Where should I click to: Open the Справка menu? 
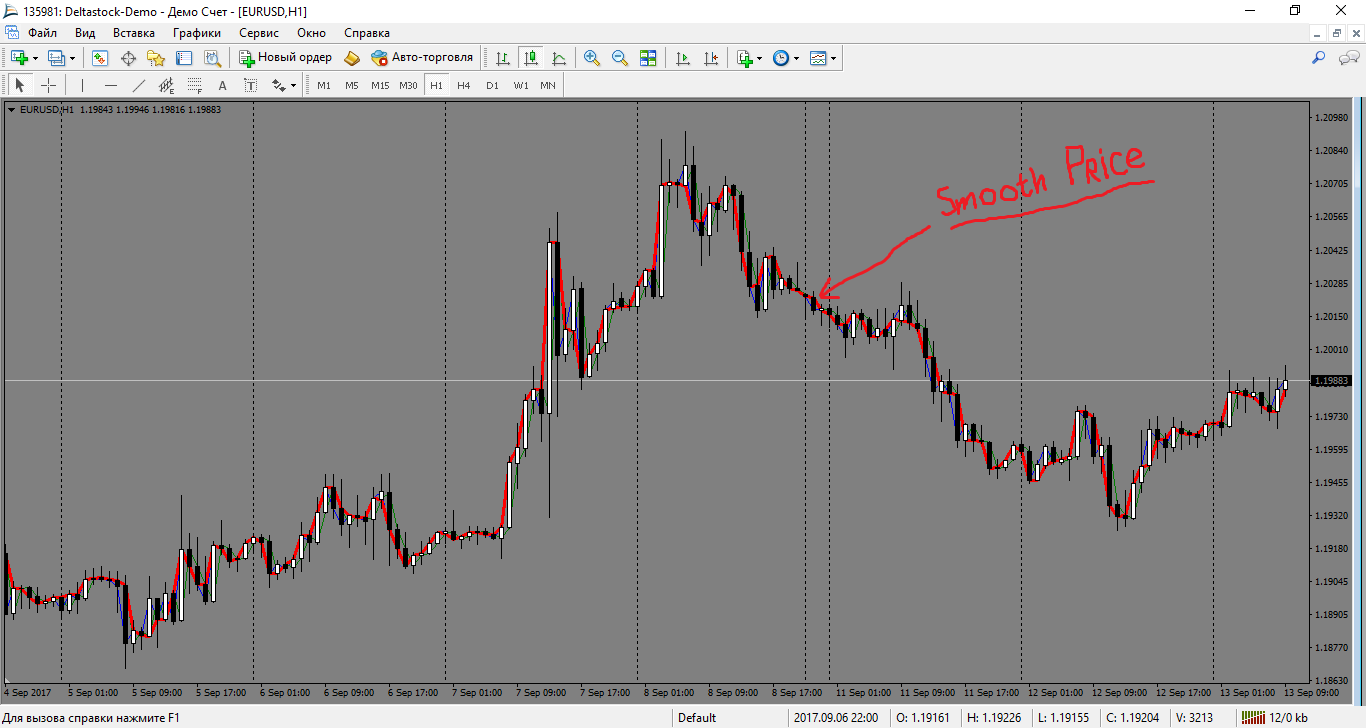[366, 33]
